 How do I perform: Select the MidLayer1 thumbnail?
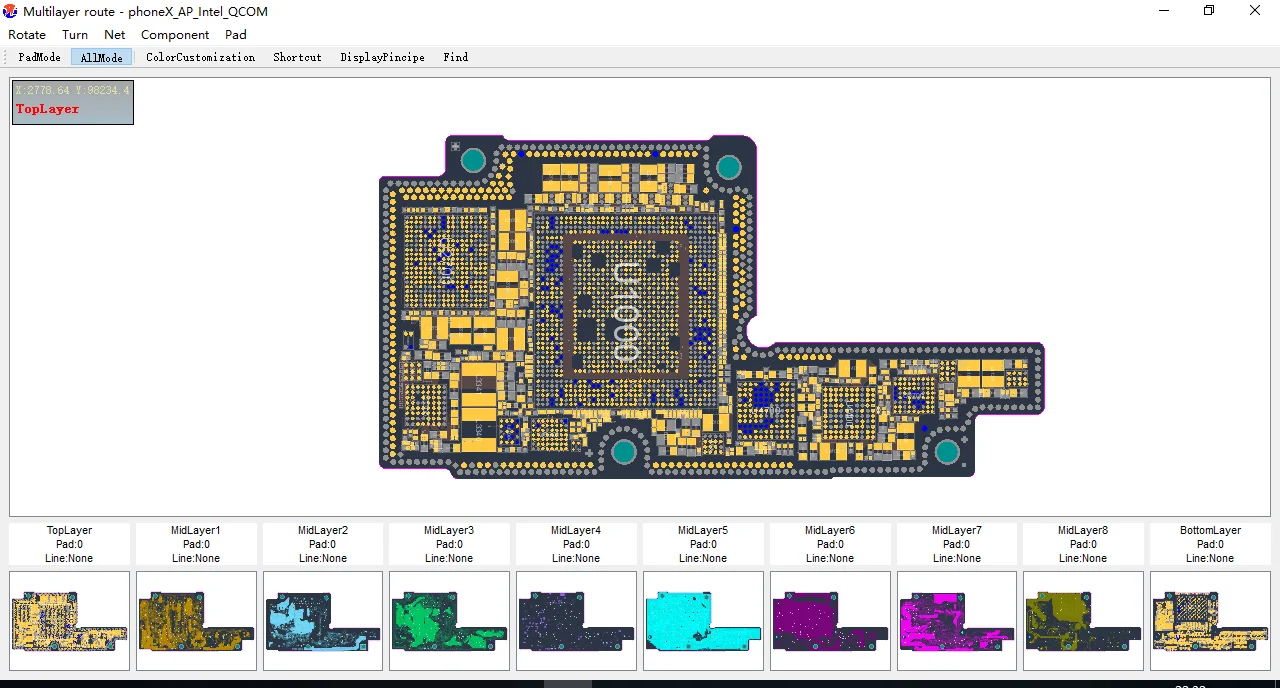pos(196,620)
